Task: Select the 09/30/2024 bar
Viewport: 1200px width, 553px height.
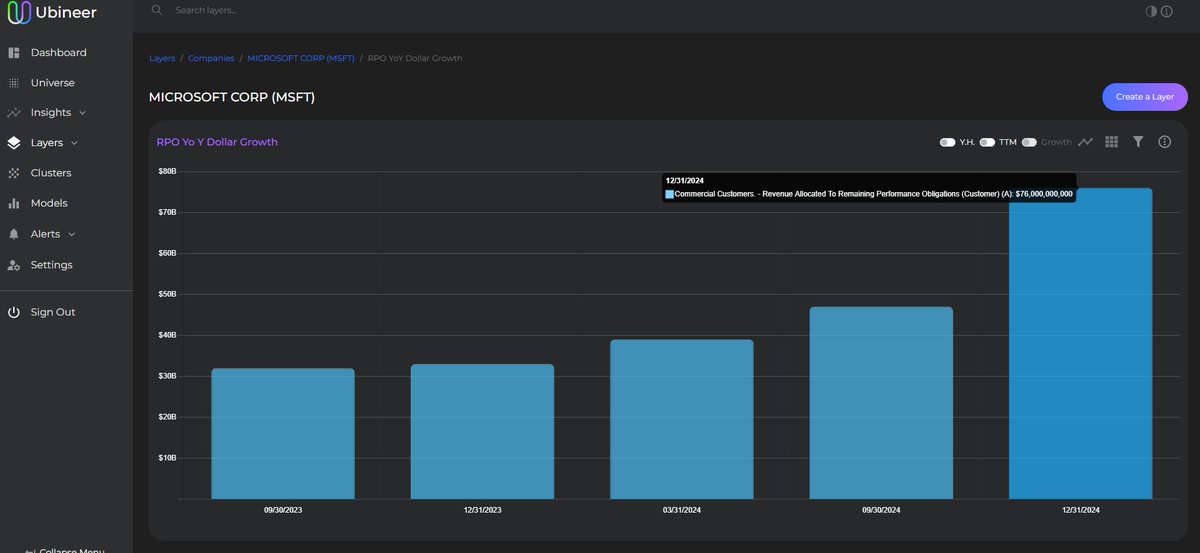Action: [x=881, y=403]
